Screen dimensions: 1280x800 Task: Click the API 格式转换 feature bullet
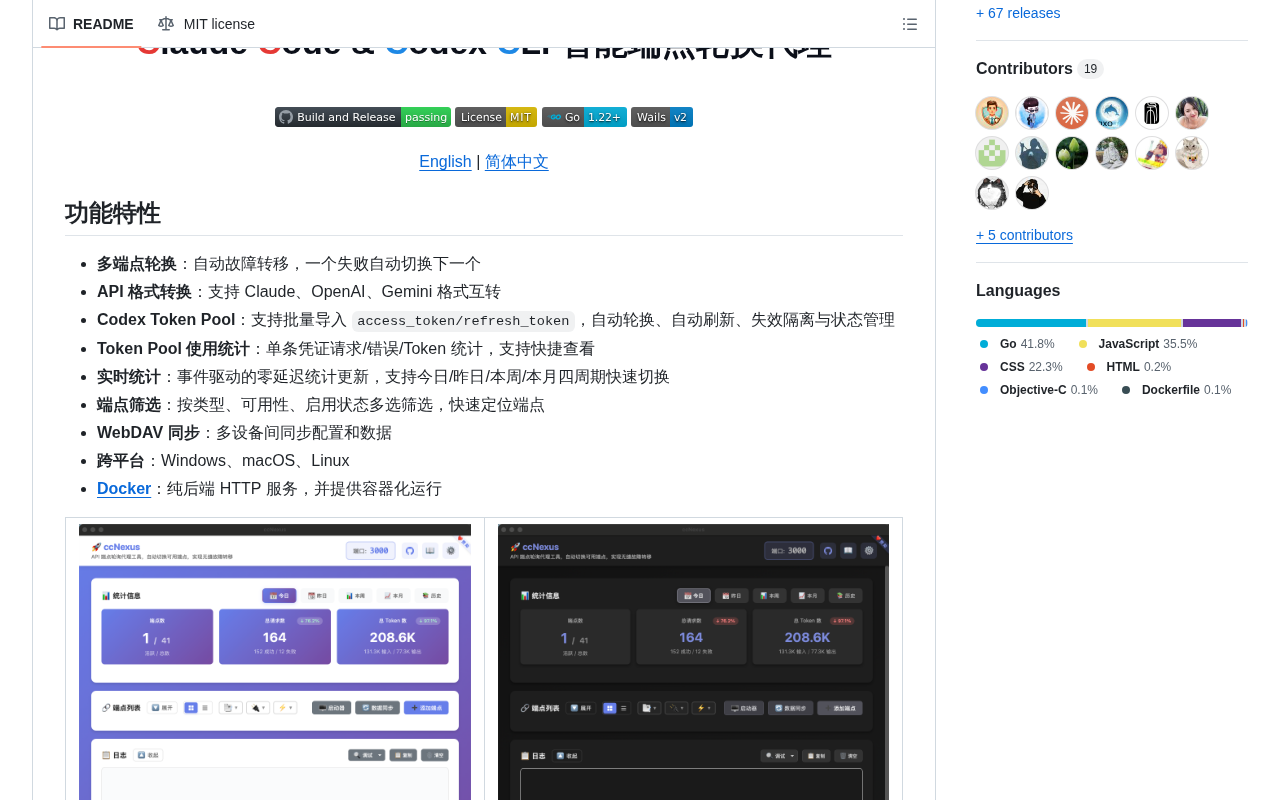pyautogui.click(x=144, y=292)
